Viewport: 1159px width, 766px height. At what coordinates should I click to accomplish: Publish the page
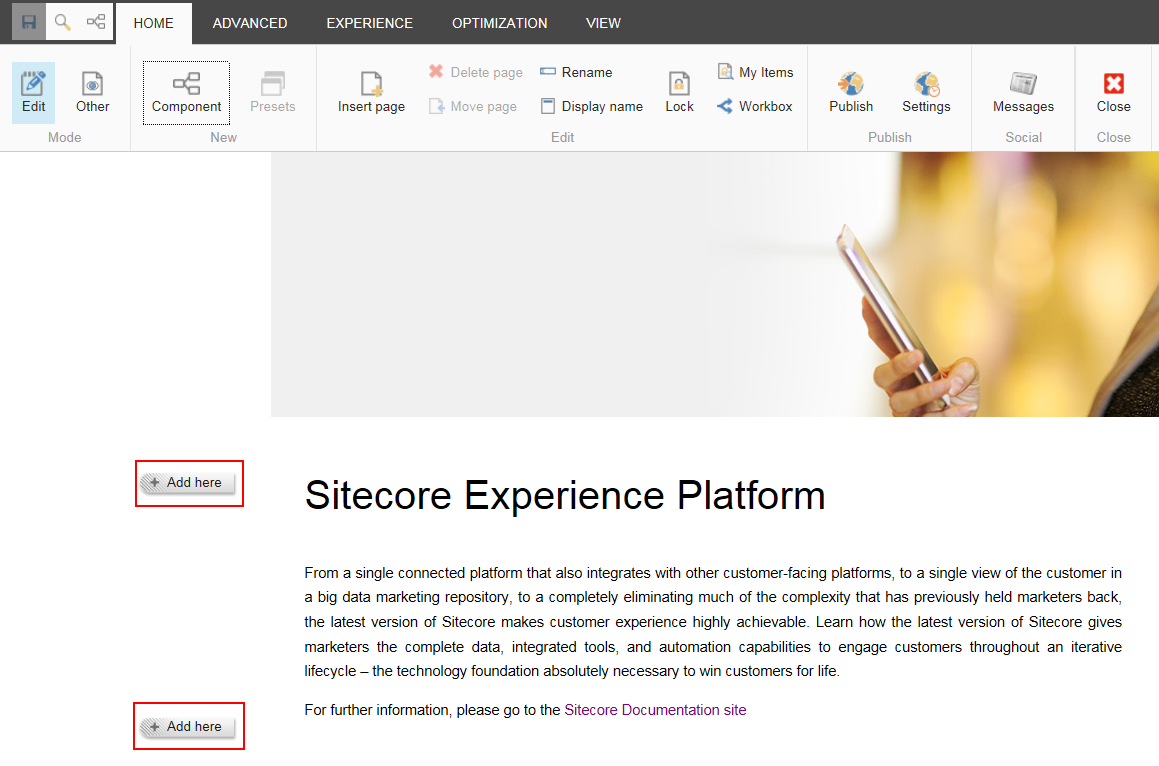(851, 92)
